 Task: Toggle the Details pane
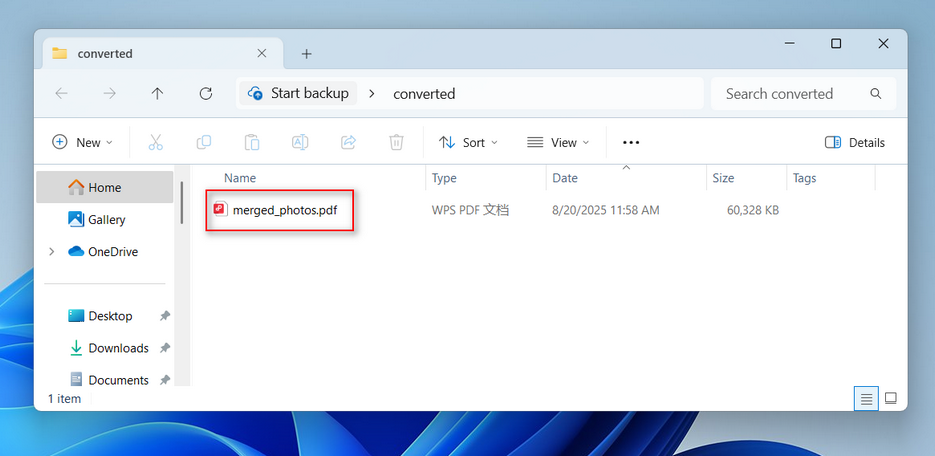pyautogui.click(x=854, y=142)
